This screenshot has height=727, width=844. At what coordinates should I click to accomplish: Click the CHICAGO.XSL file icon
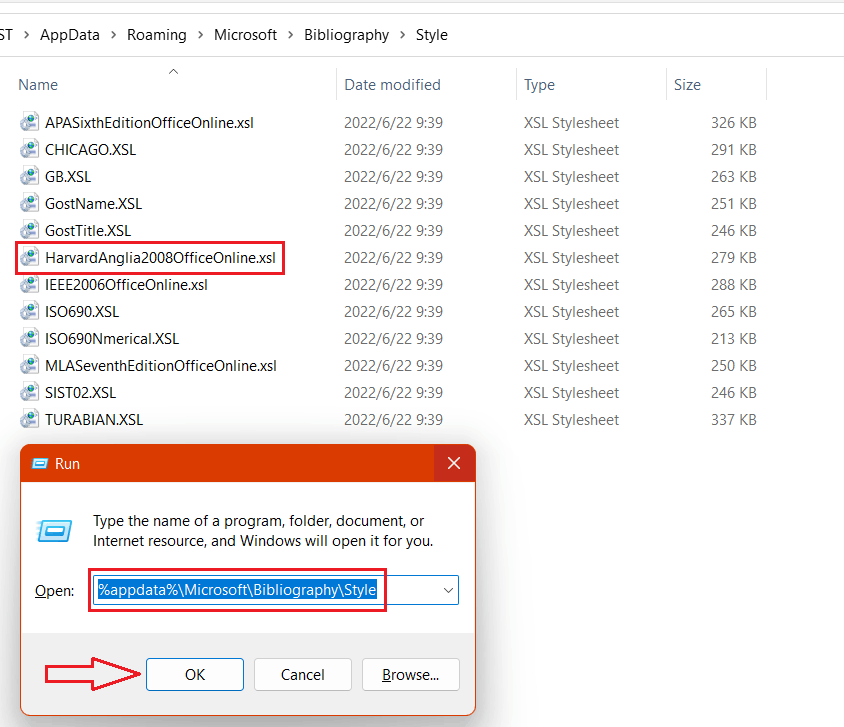click(x=30, y=149)
